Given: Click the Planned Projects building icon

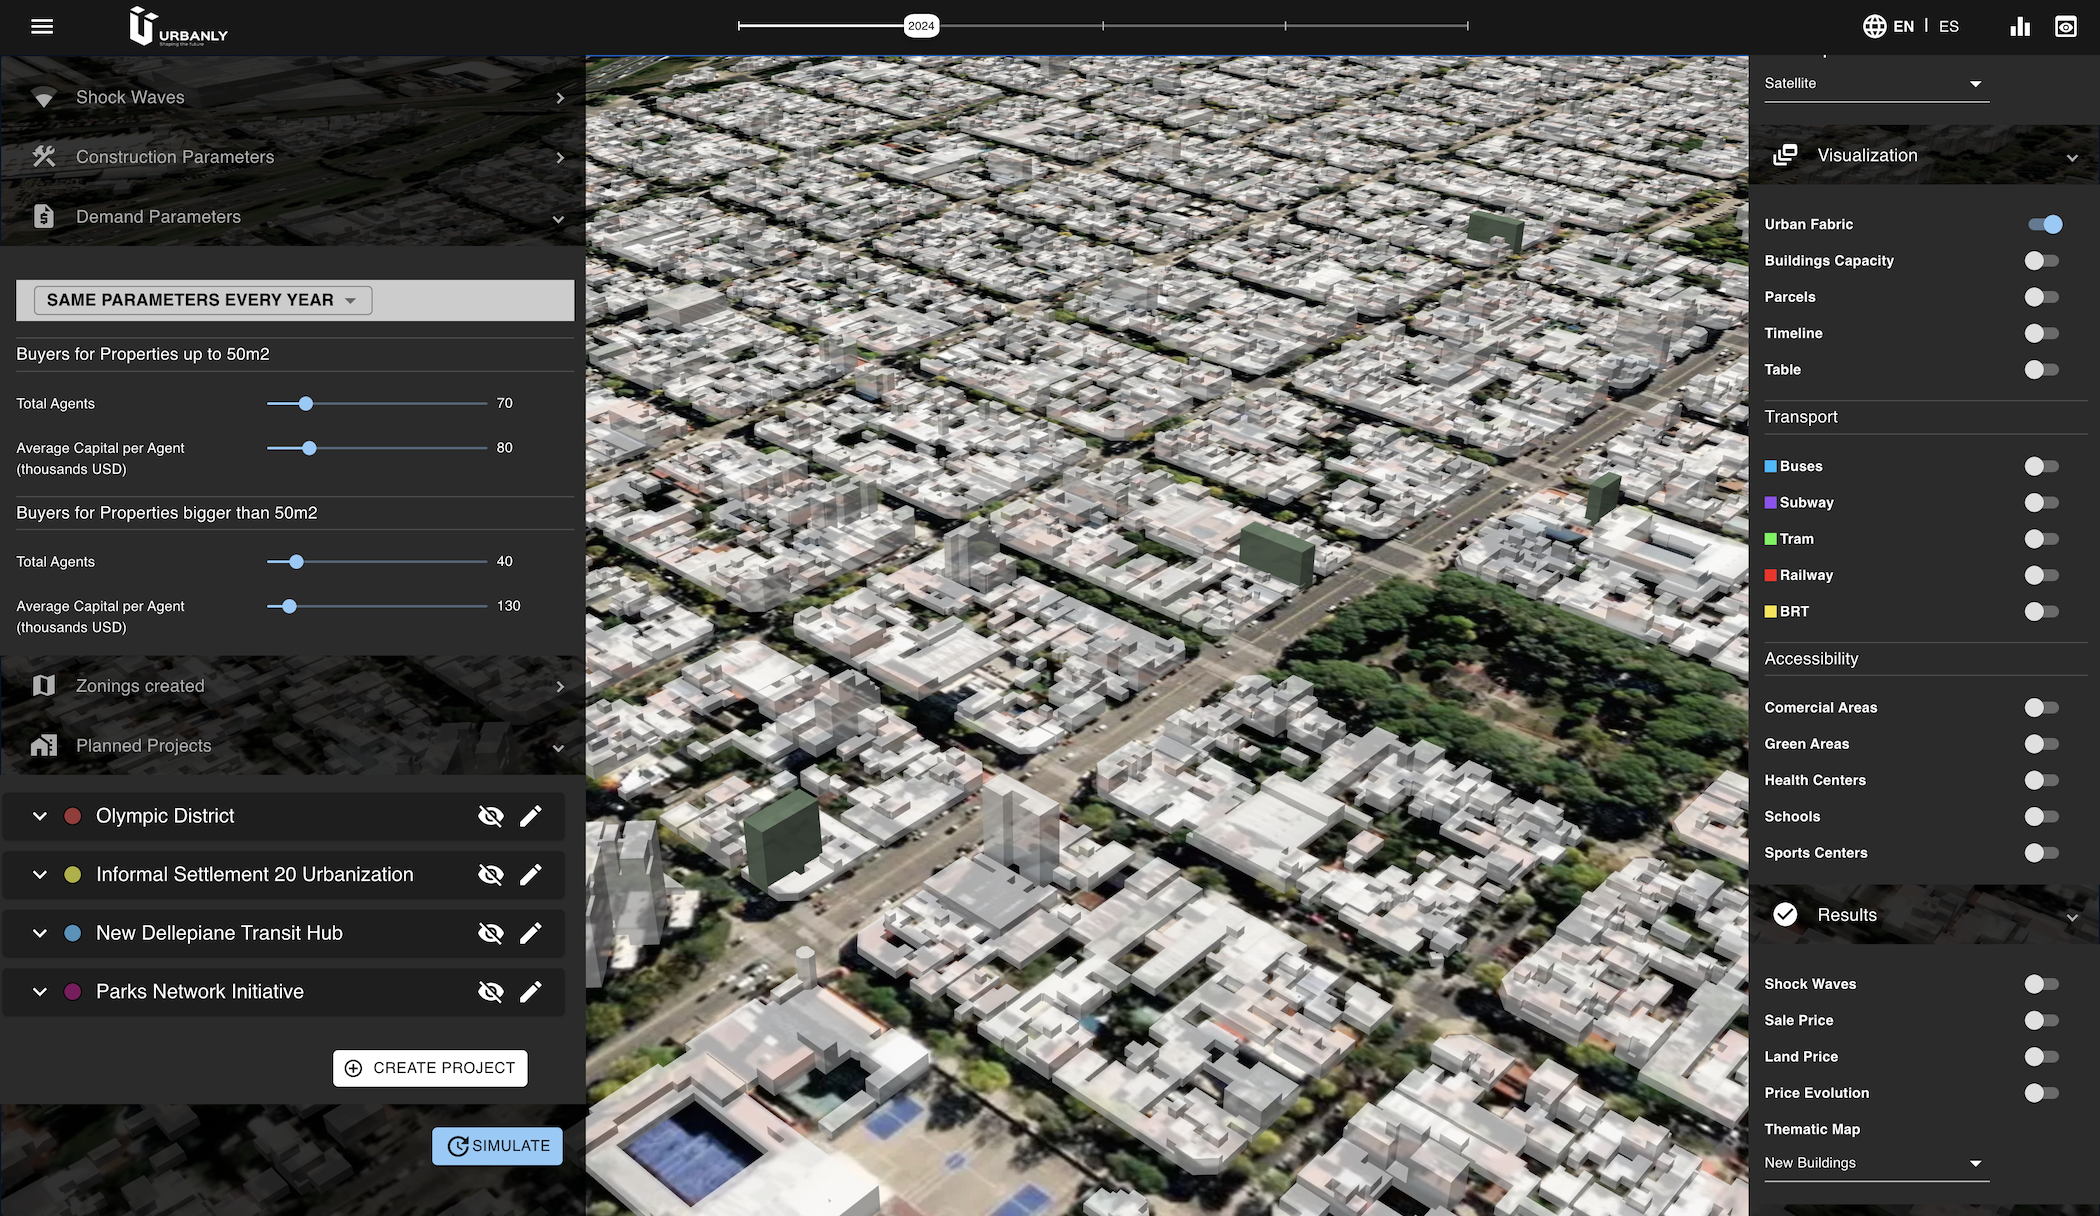Looking at the screenshot, I should coord(43,745).
